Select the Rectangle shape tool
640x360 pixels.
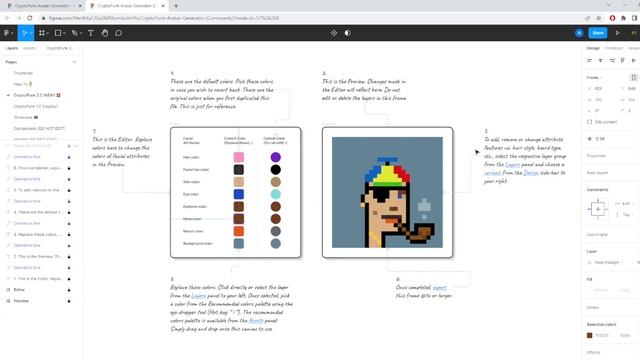point(59,33)
